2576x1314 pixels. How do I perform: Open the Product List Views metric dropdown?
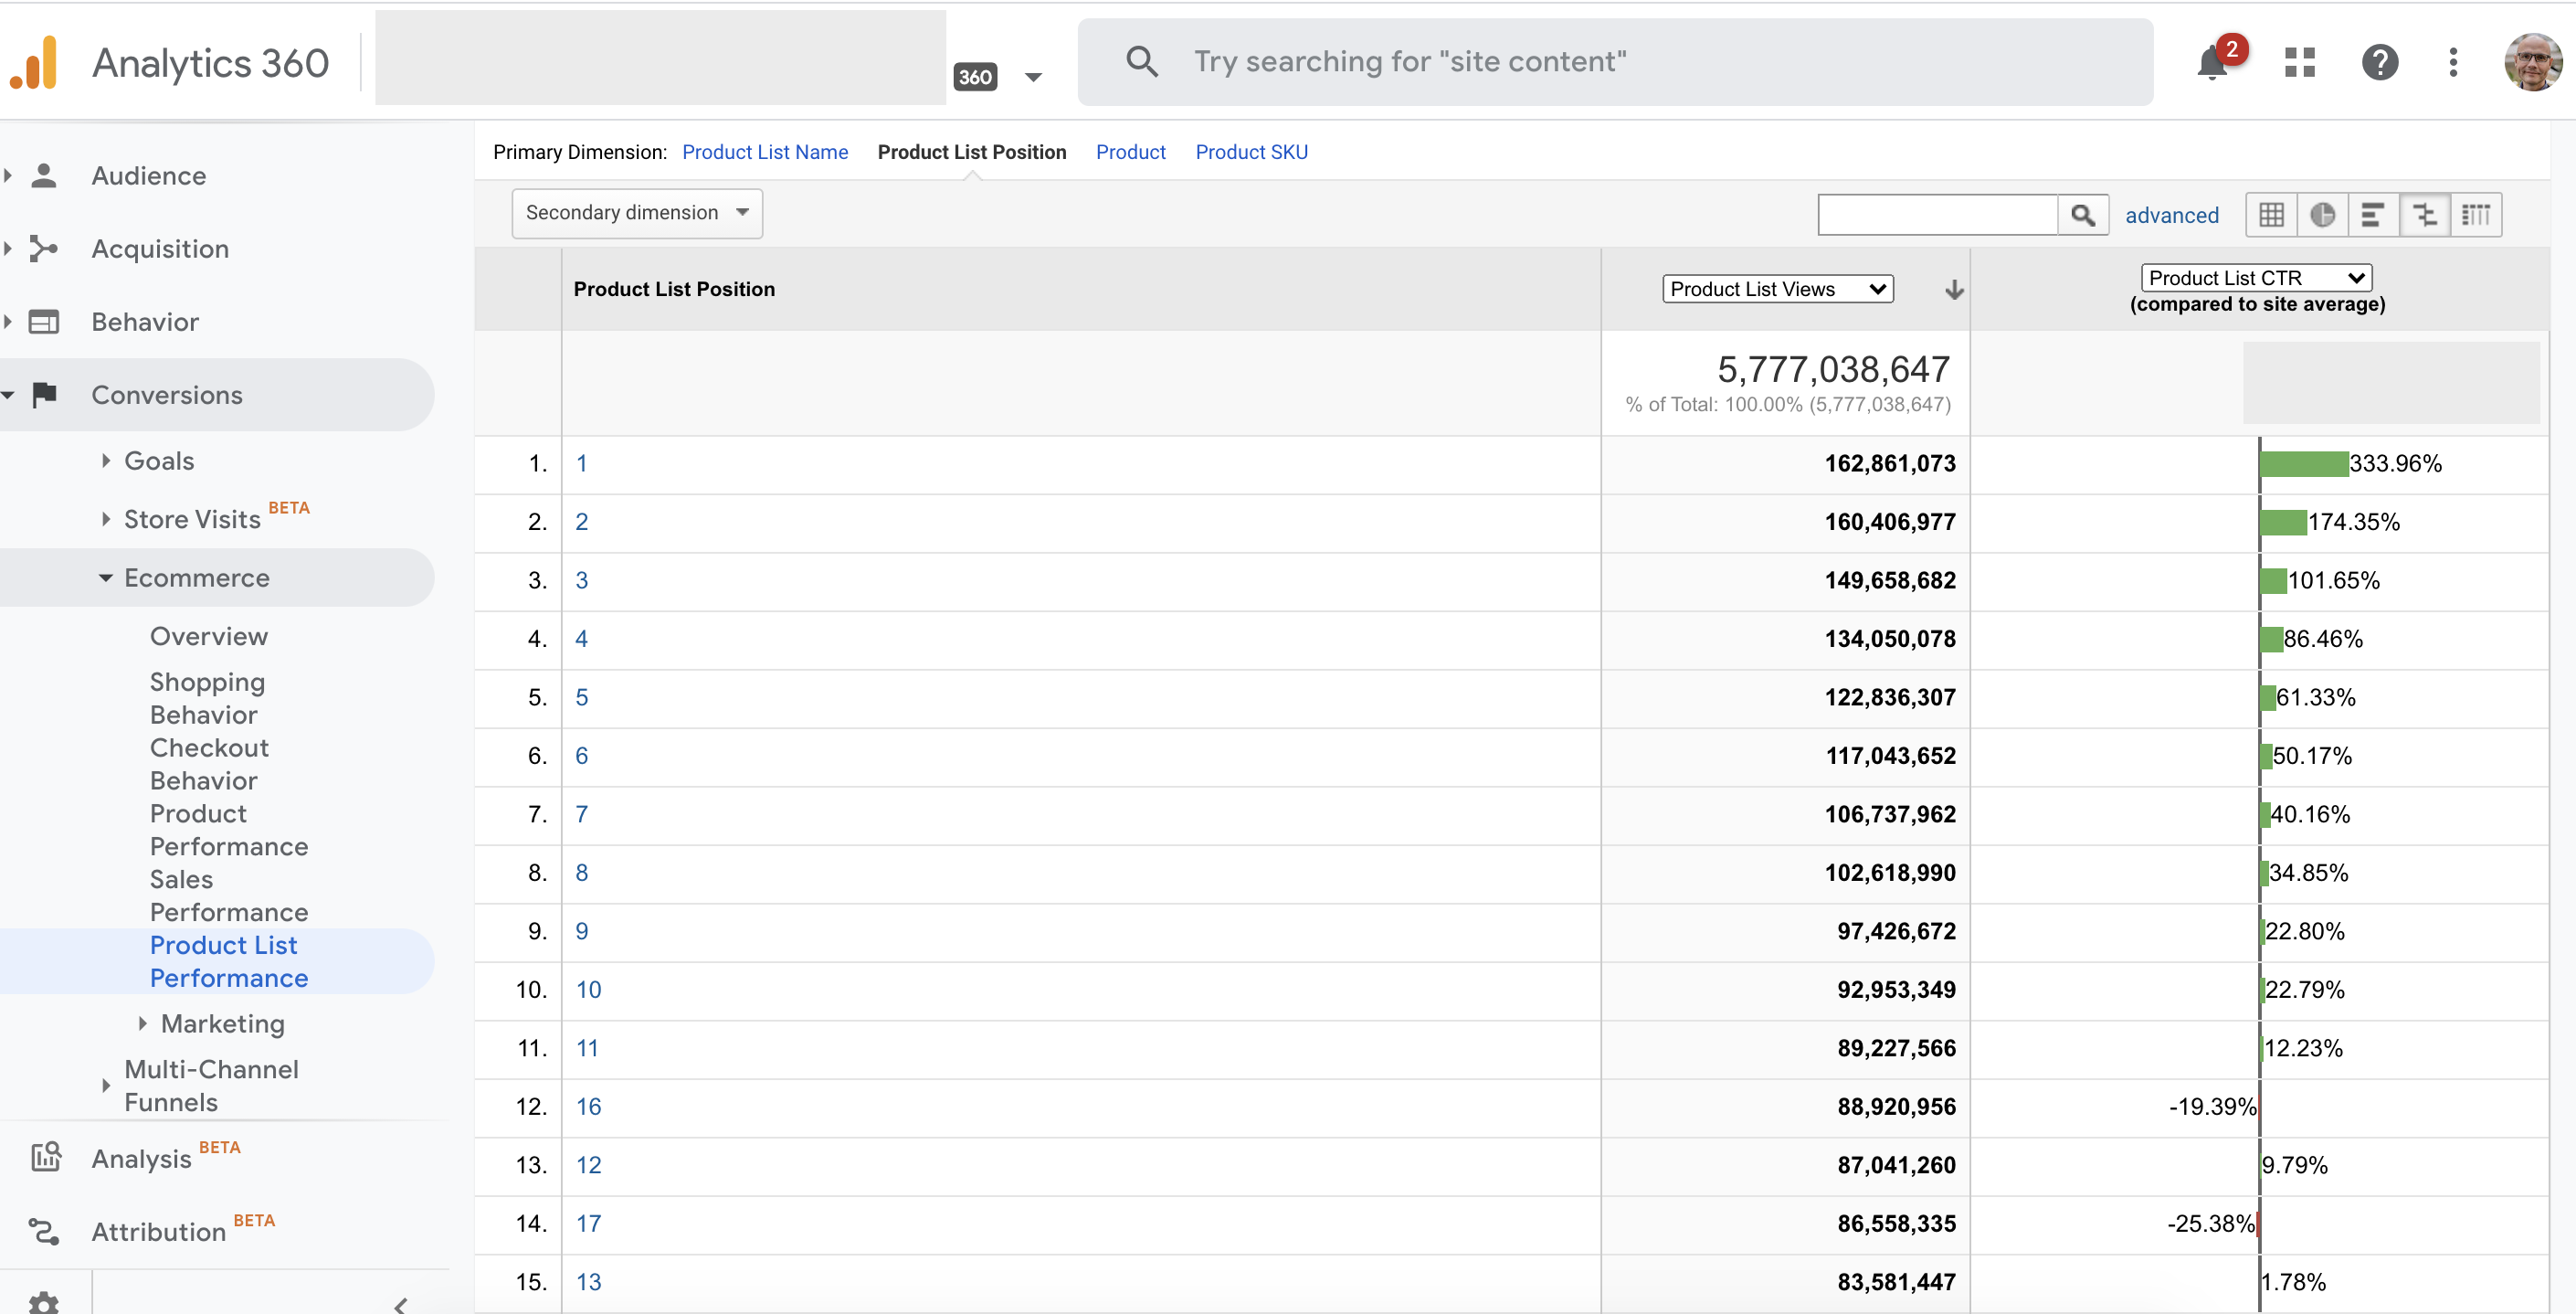(x=1778, y=289)
